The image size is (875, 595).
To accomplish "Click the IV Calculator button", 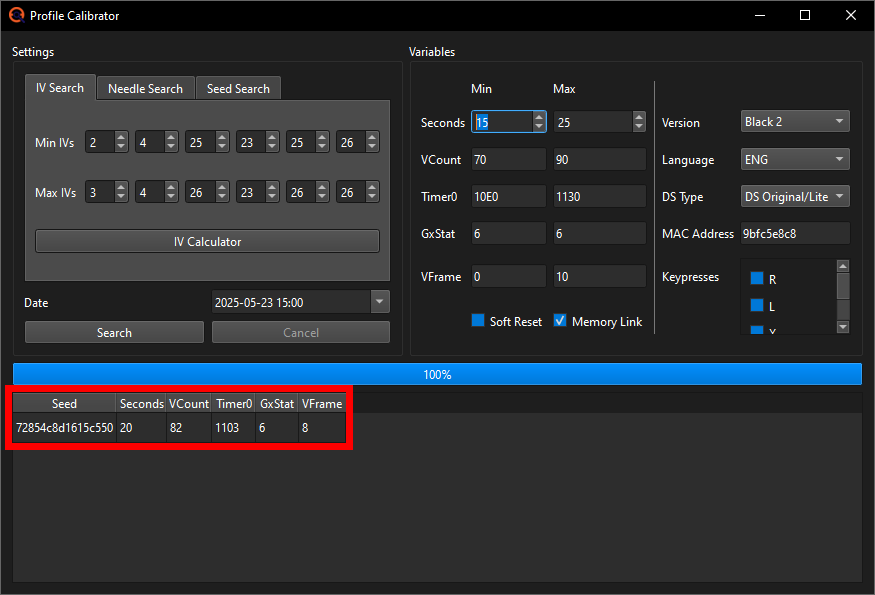I will 207,242.
